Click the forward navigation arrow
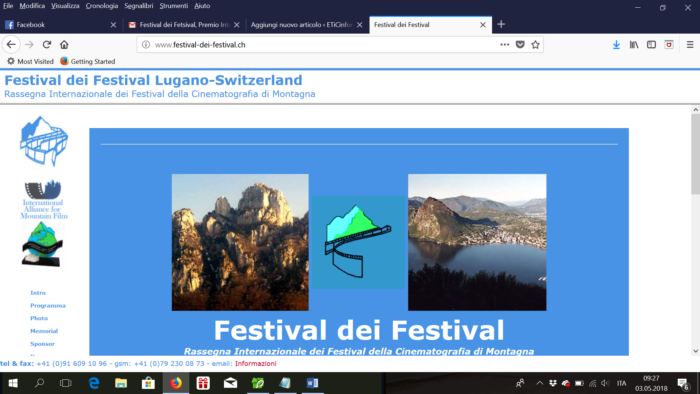The height and width of the screenshot is (394, 700). (29, 45)
